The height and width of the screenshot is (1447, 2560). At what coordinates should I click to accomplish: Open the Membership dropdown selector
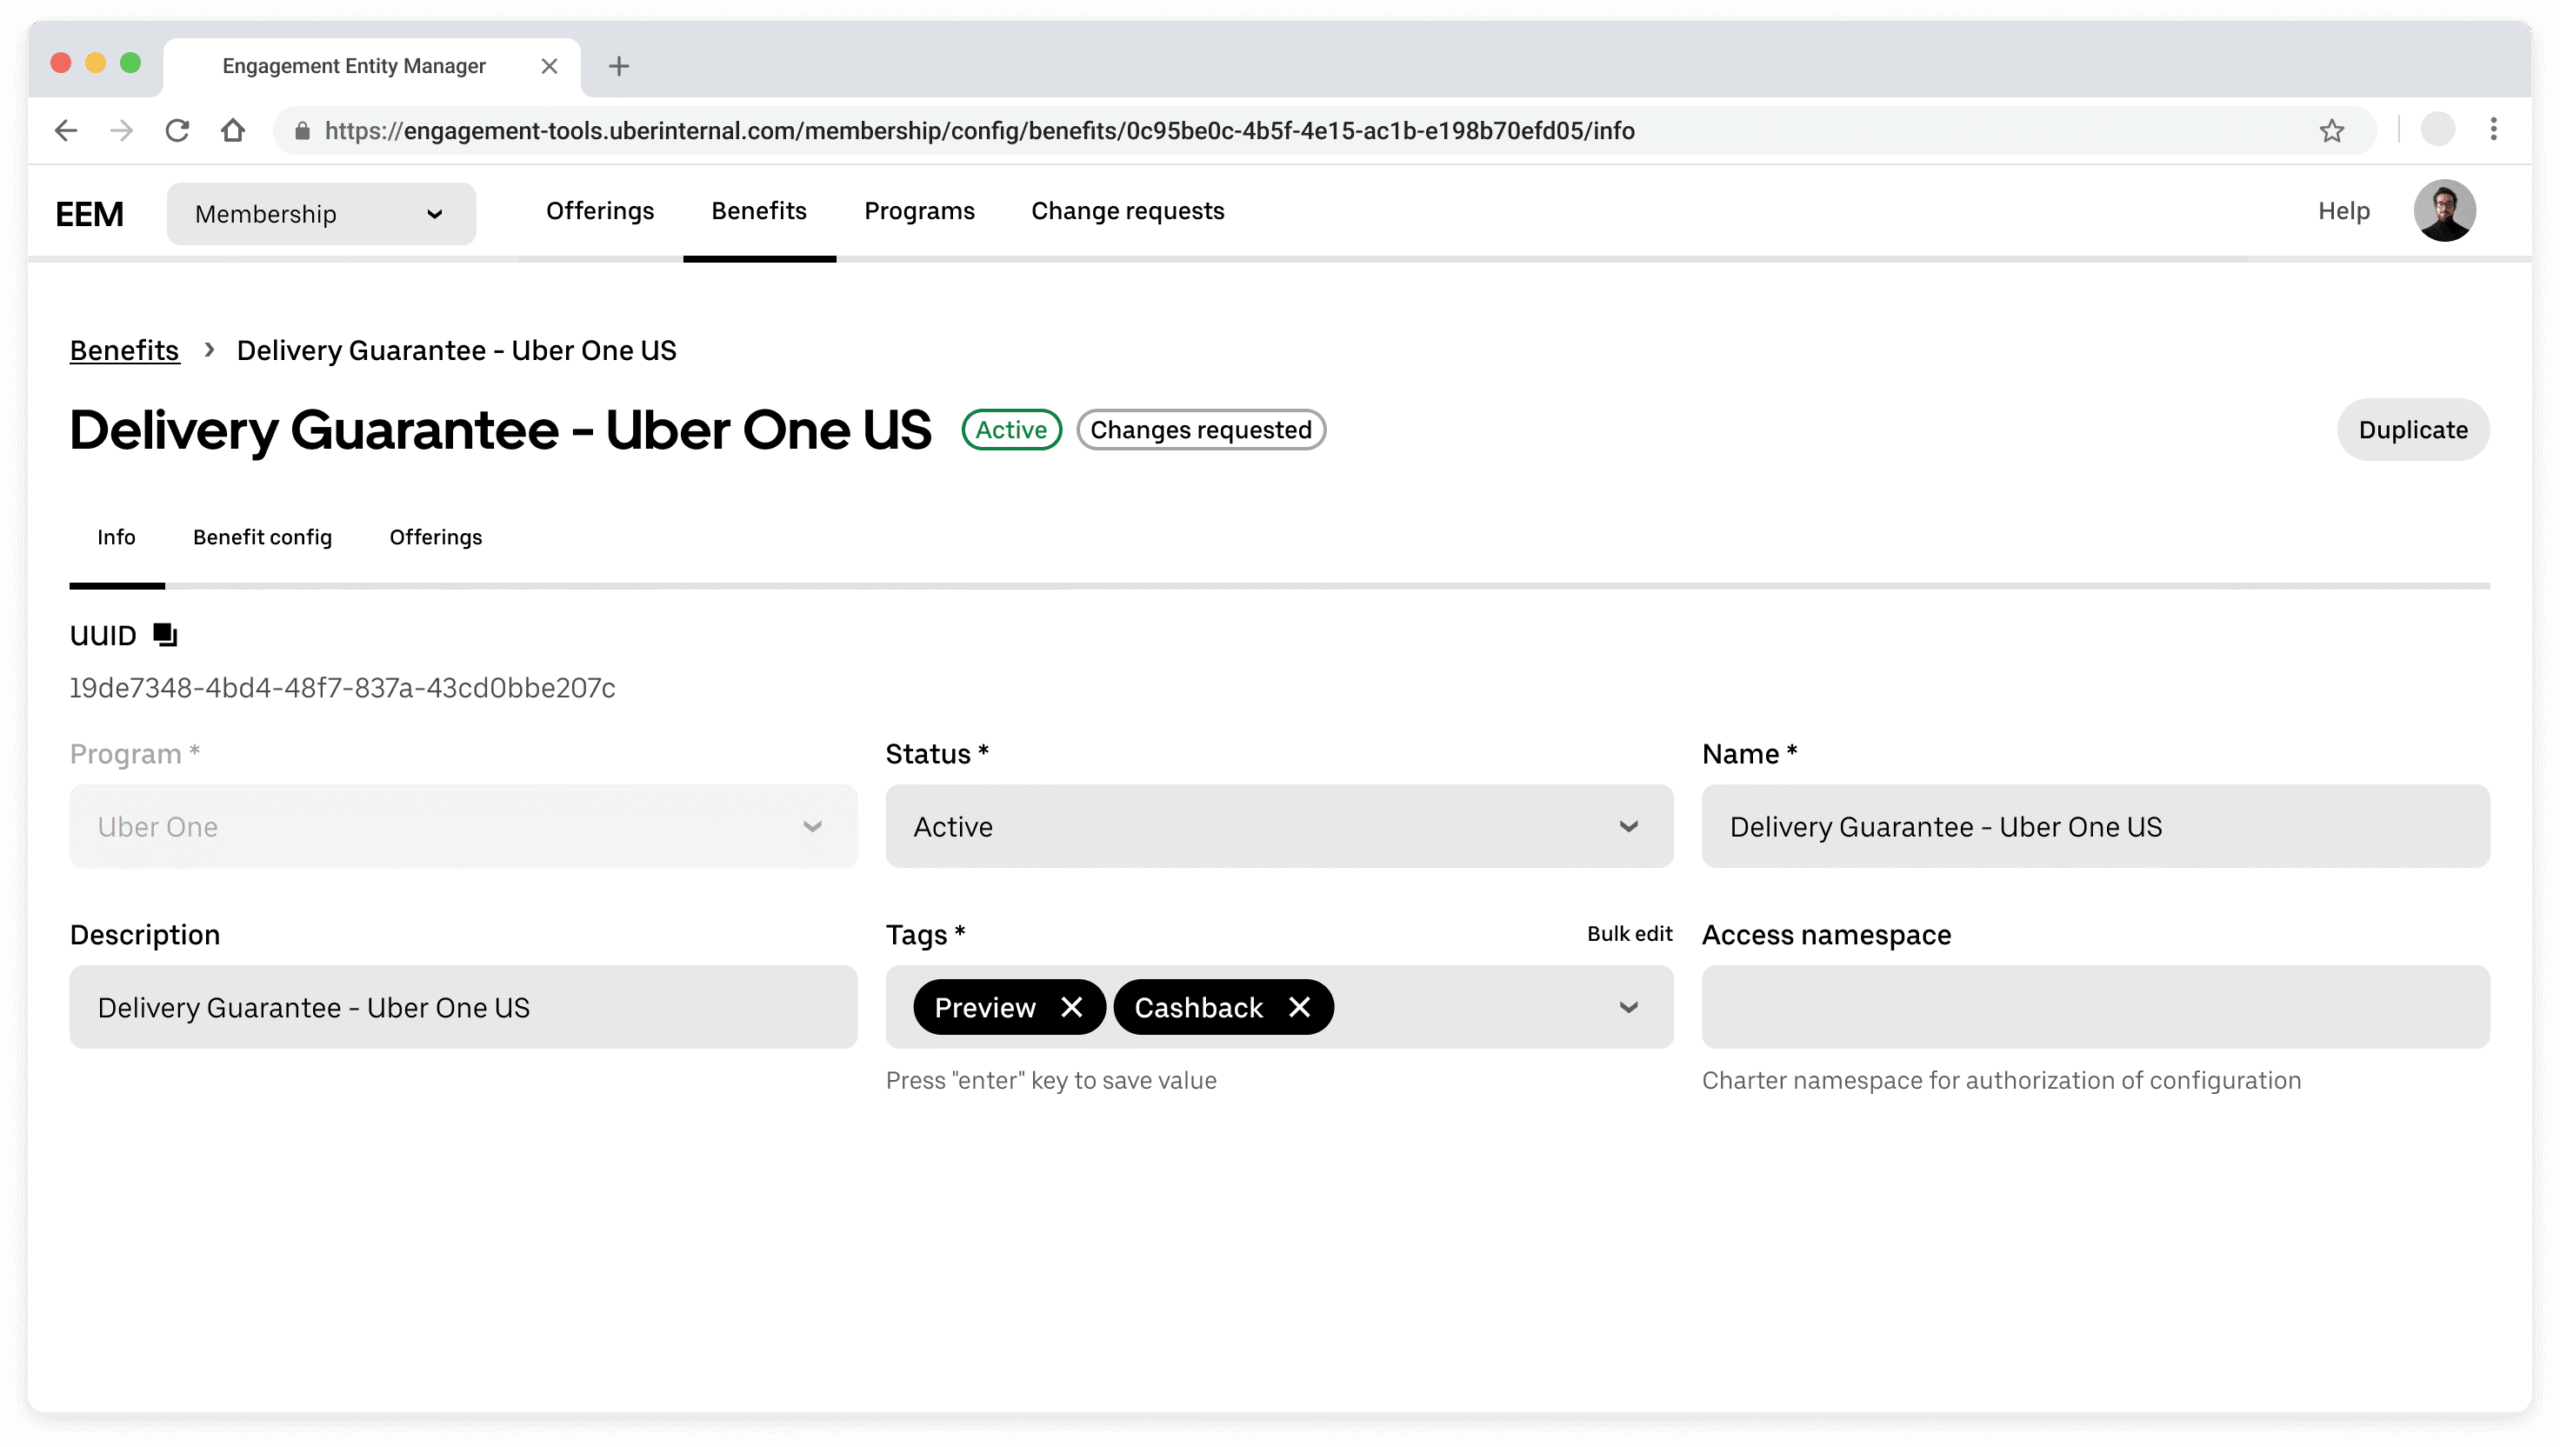[x=320, y=214]
